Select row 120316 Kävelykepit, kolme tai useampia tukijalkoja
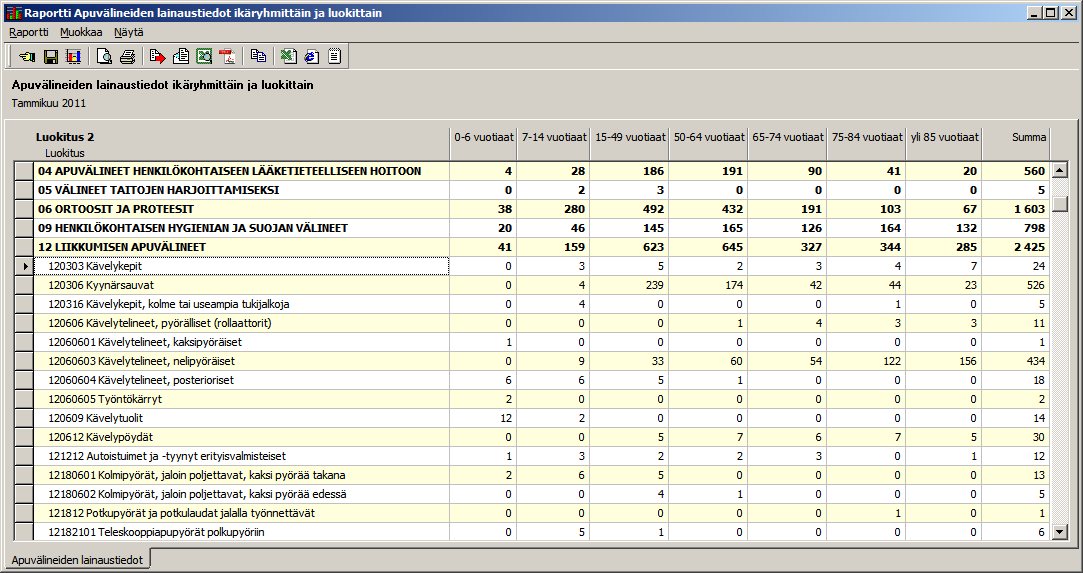Screen dimensions: 1083x573 (x=242, y=304)
